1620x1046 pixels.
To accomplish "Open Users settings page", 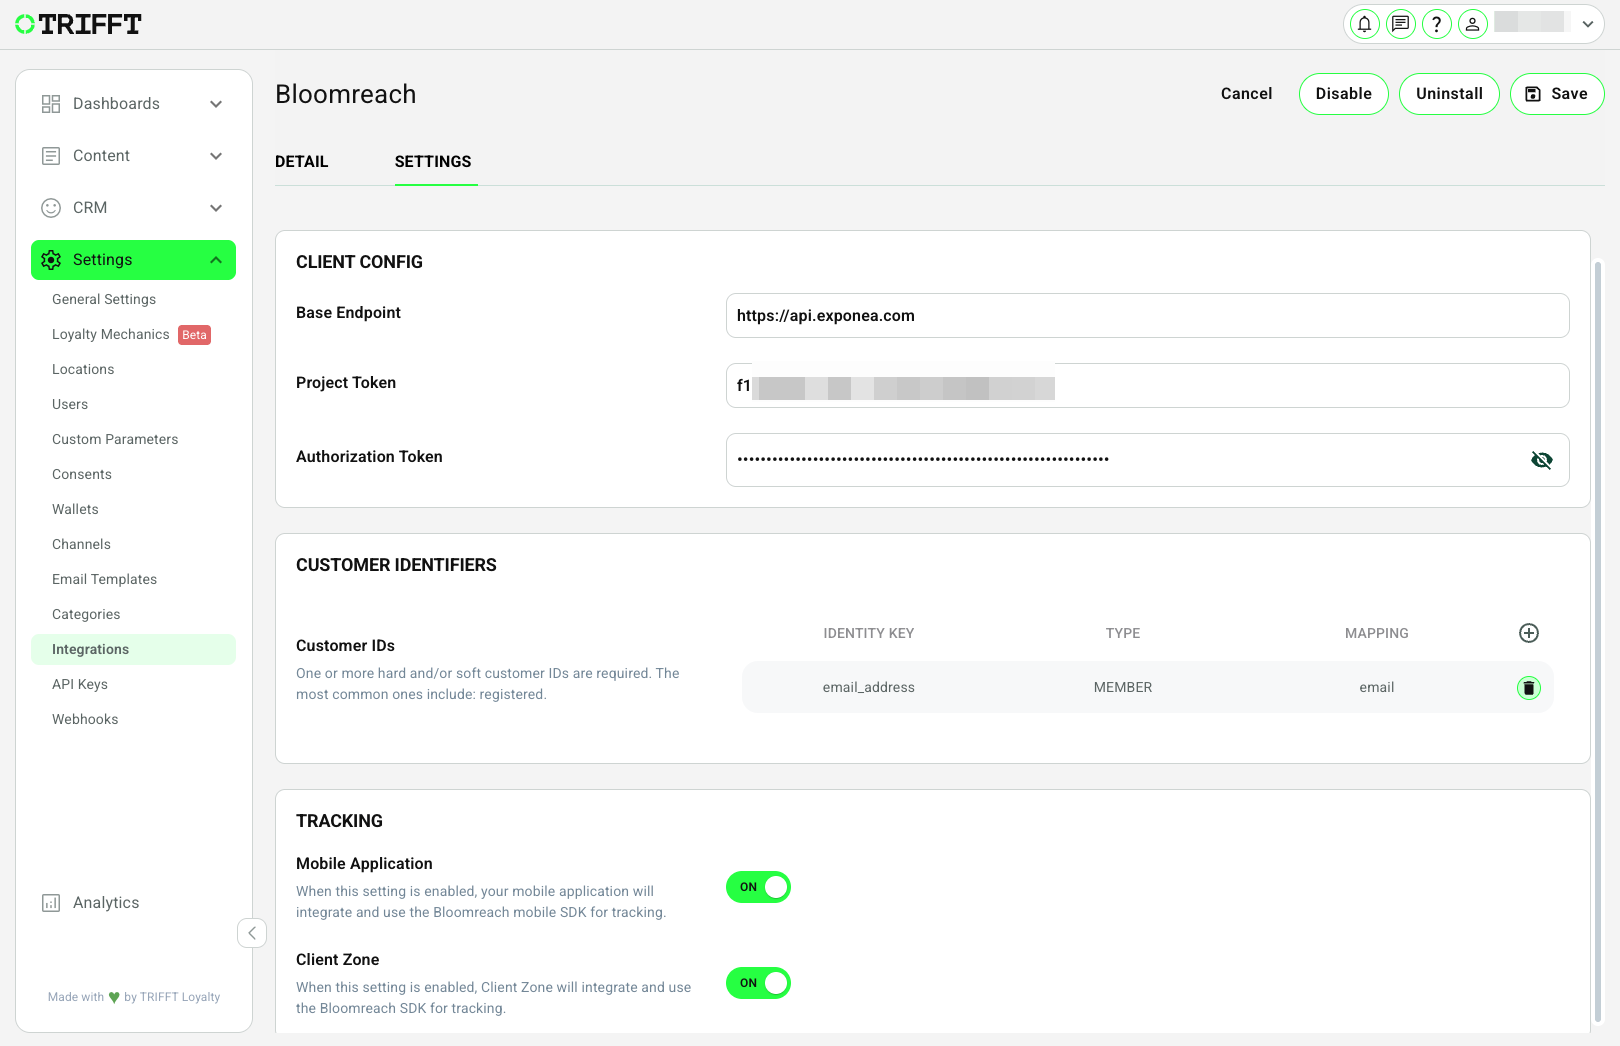I will (x=70, y=404).
